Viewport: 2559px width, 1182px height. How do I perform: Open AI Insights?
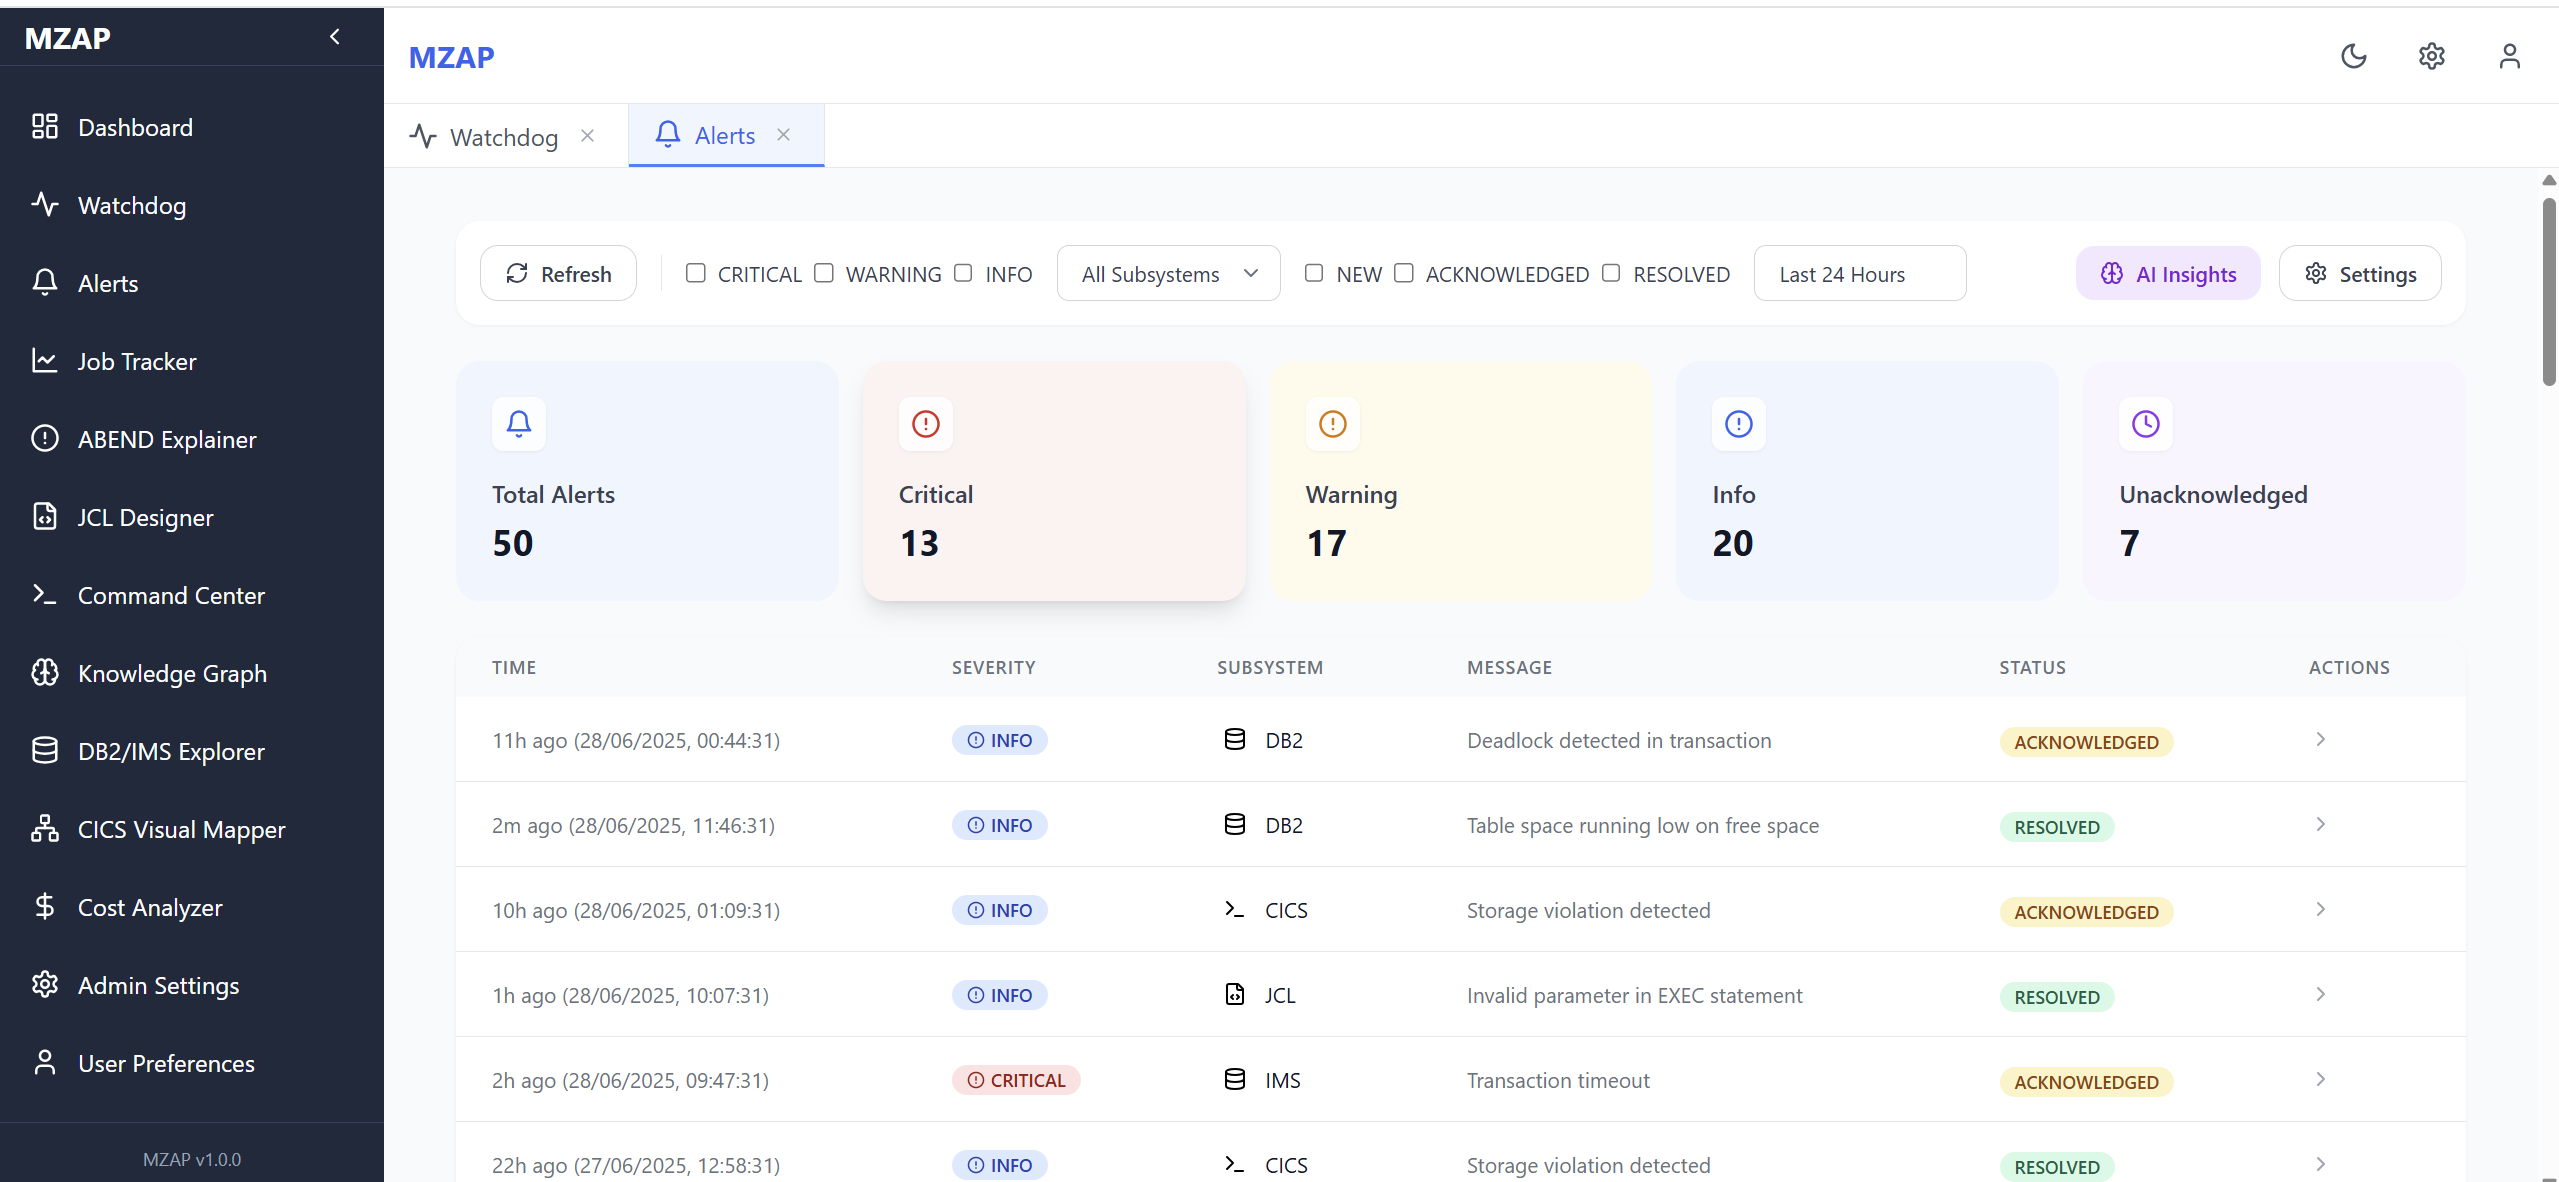tap(2168, 274)
